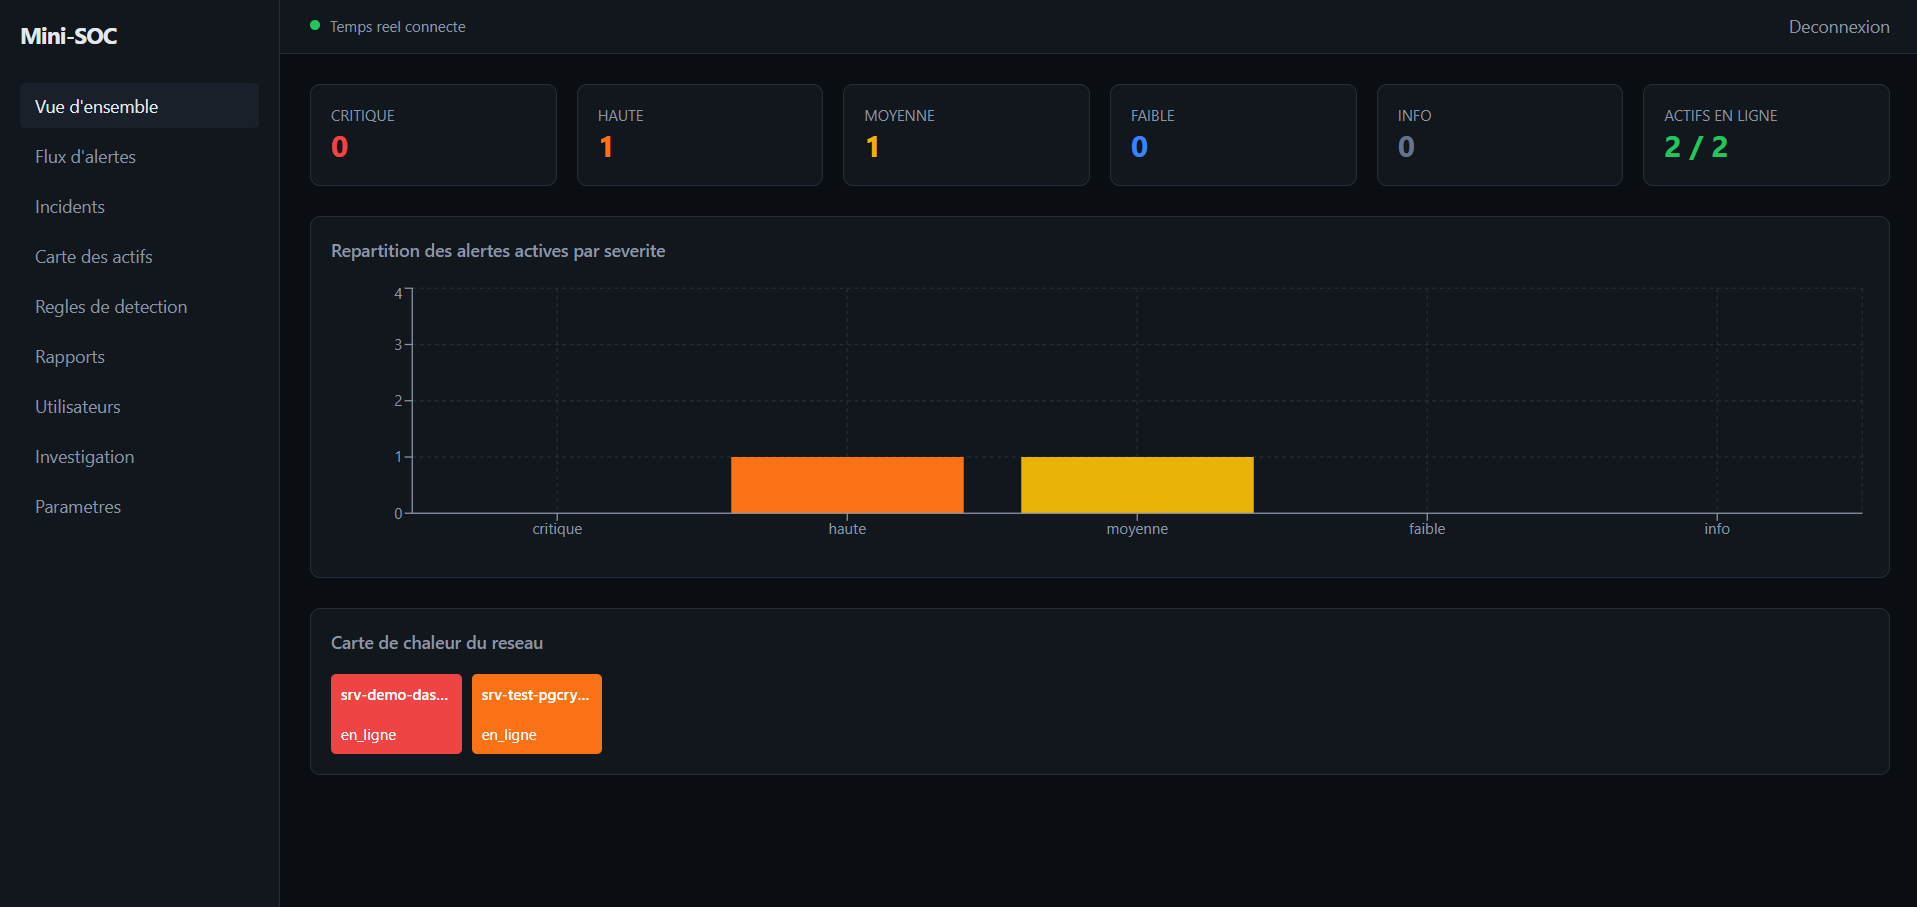
Task: Click the orange haute bar in chart
Action: pos(847,485)
